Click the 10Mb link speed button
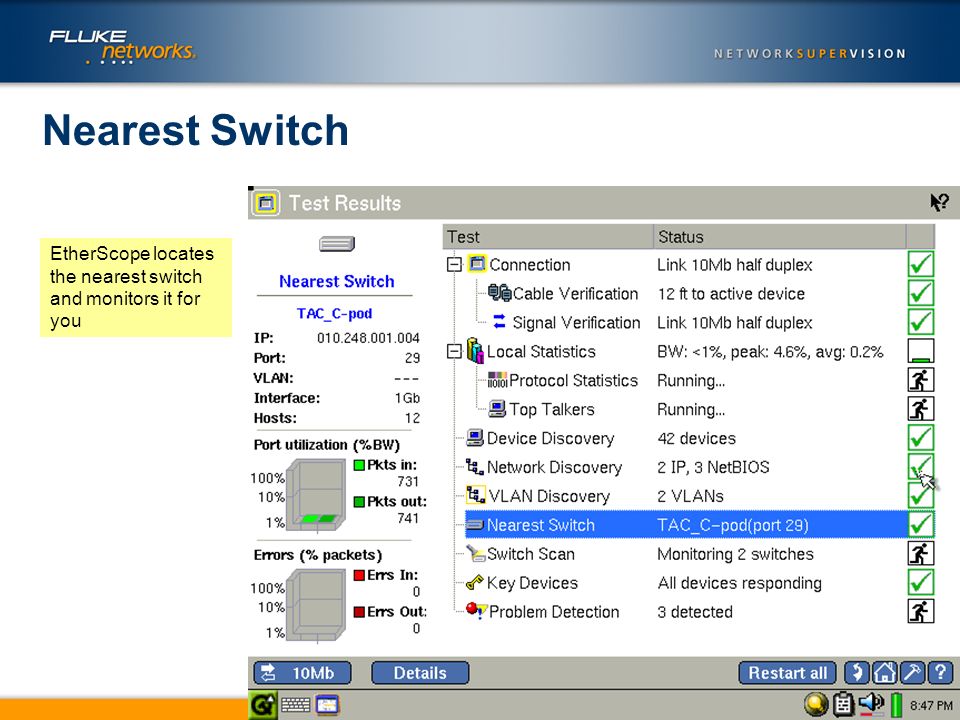 pos(302,673)
